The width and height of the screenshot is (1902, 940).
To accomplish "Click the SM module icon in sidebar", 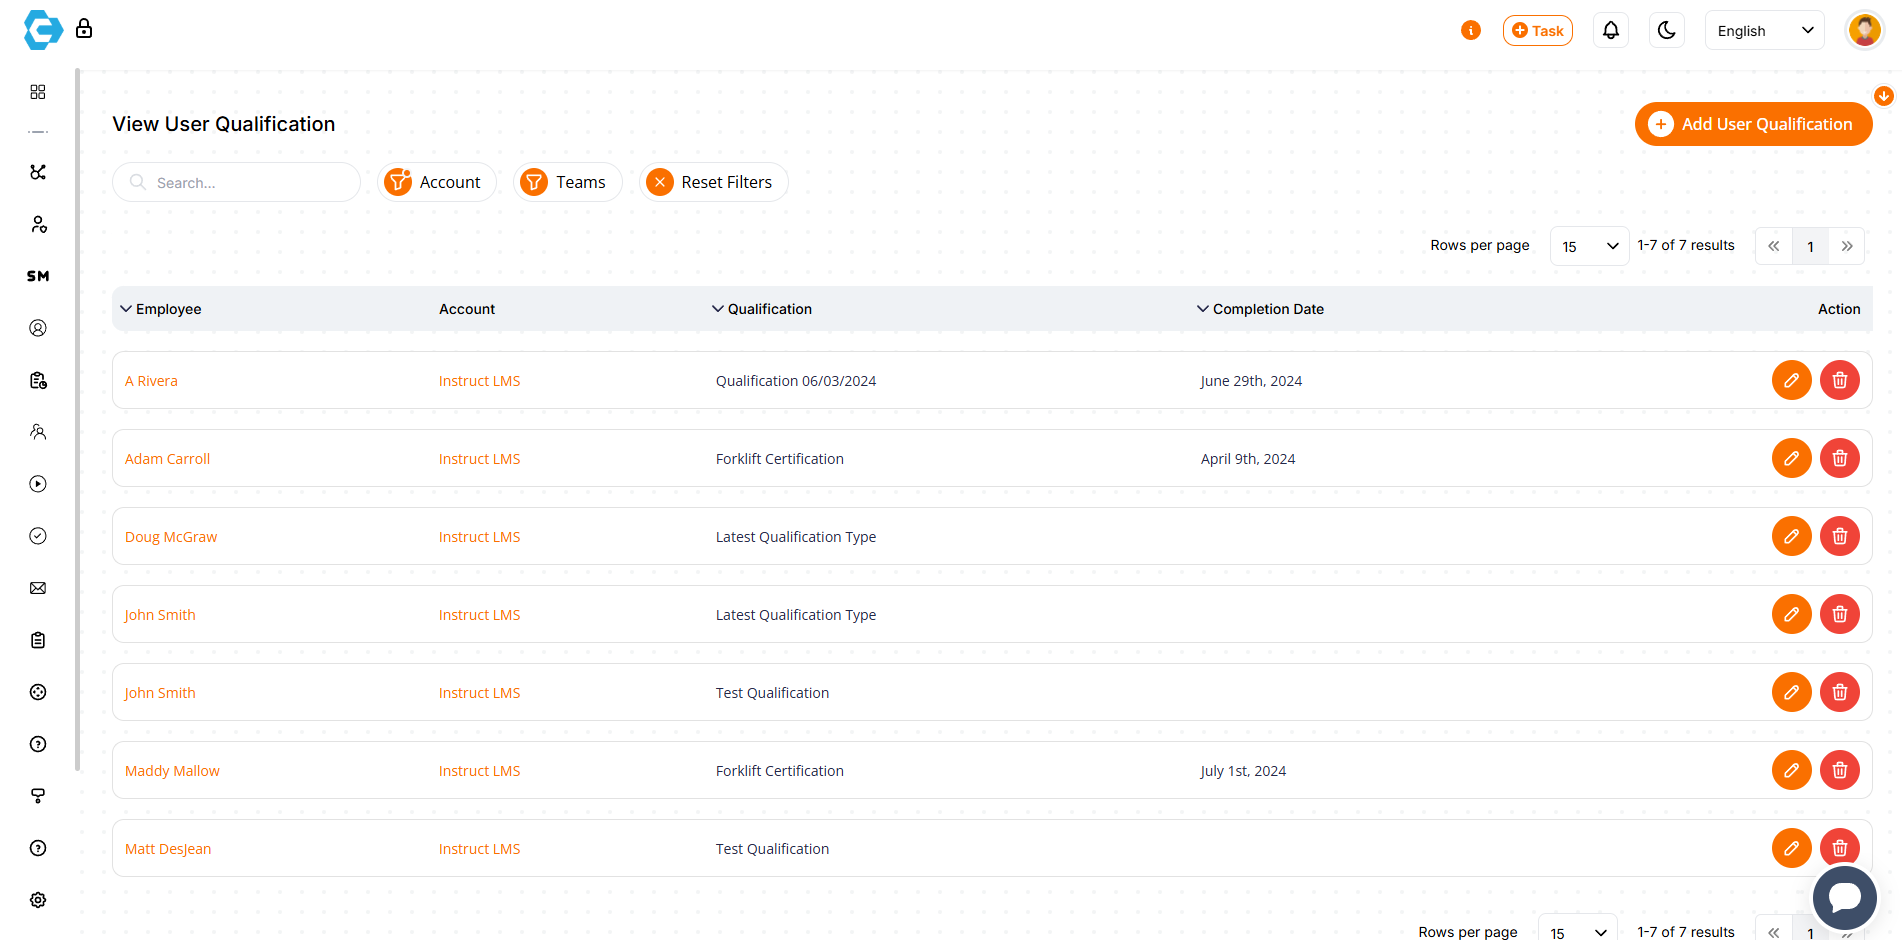I will click(x=38, y=276).
